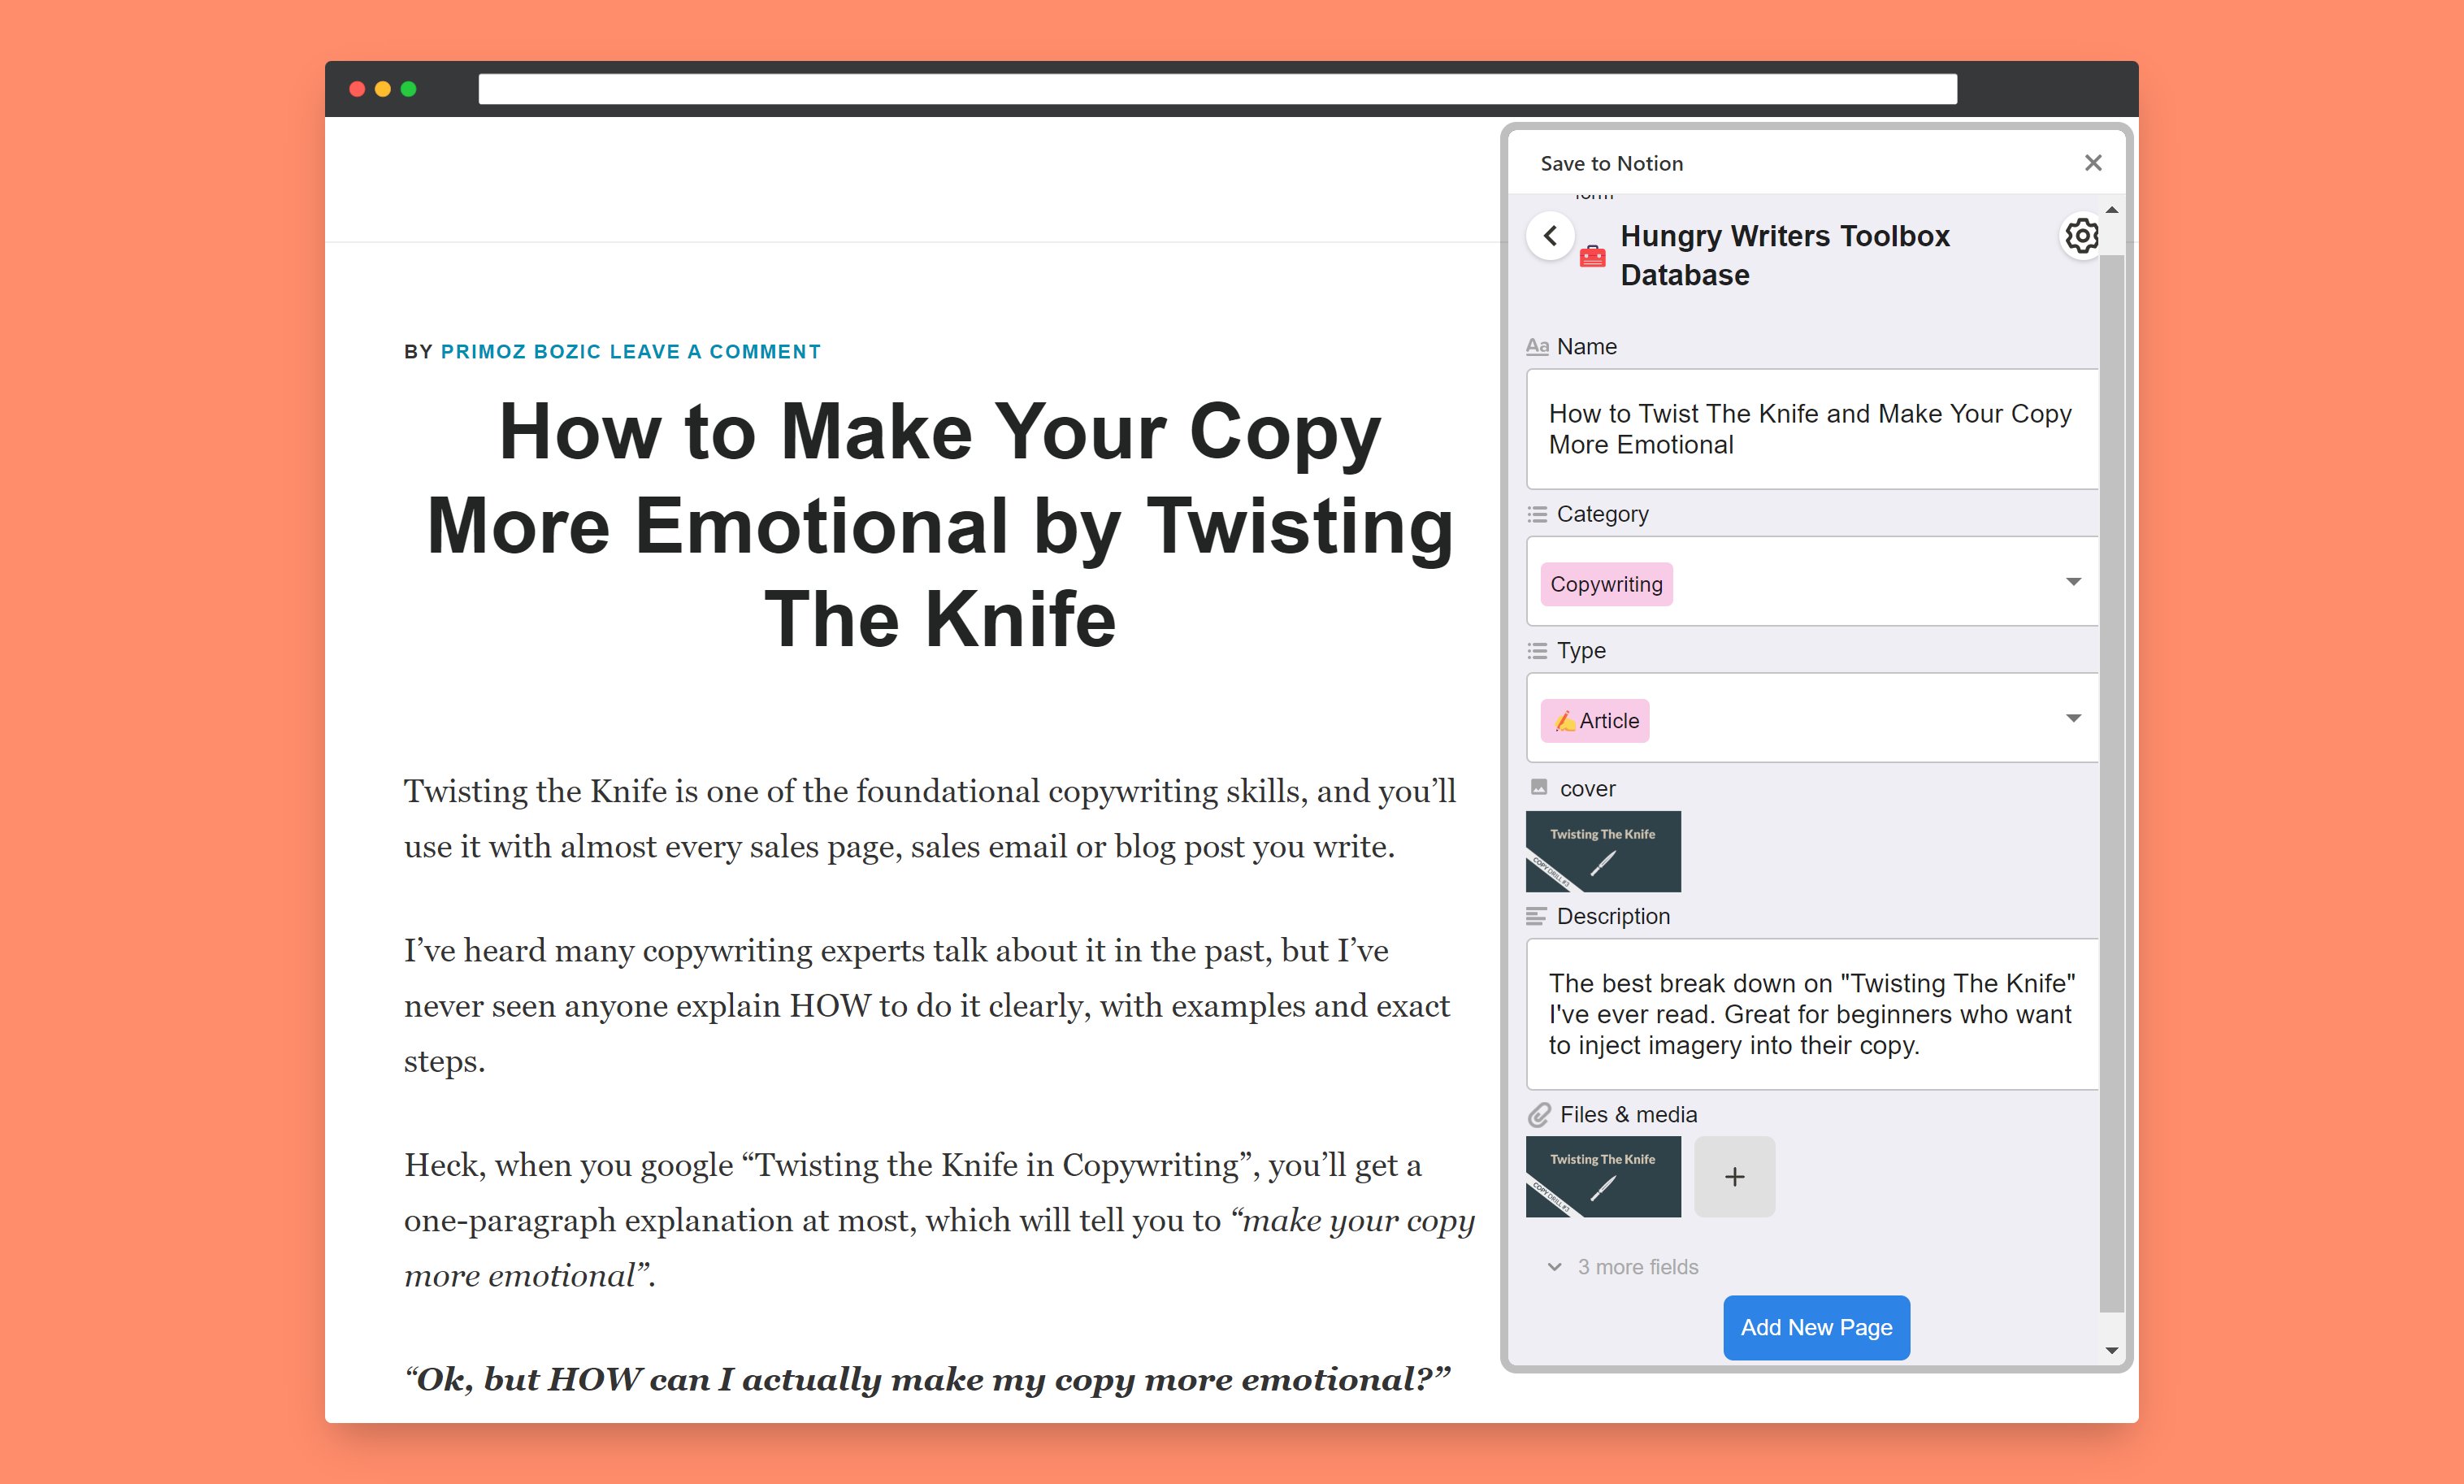
Task: Click the article headline text
Action: (940, 525)
